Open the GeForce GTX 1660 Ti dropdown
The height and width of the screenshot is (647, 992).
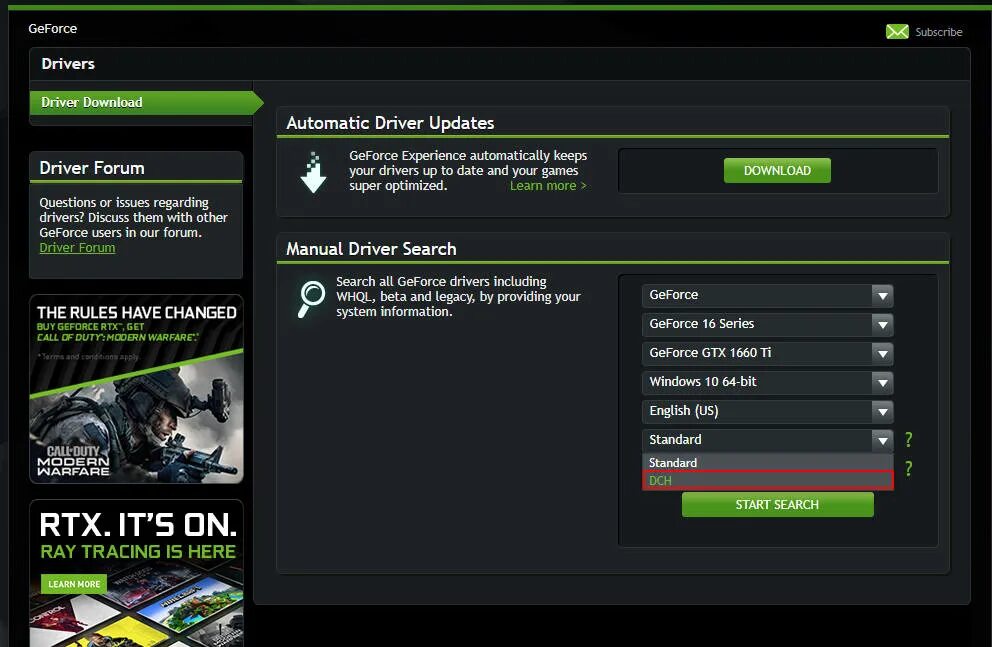pos(767,354)
